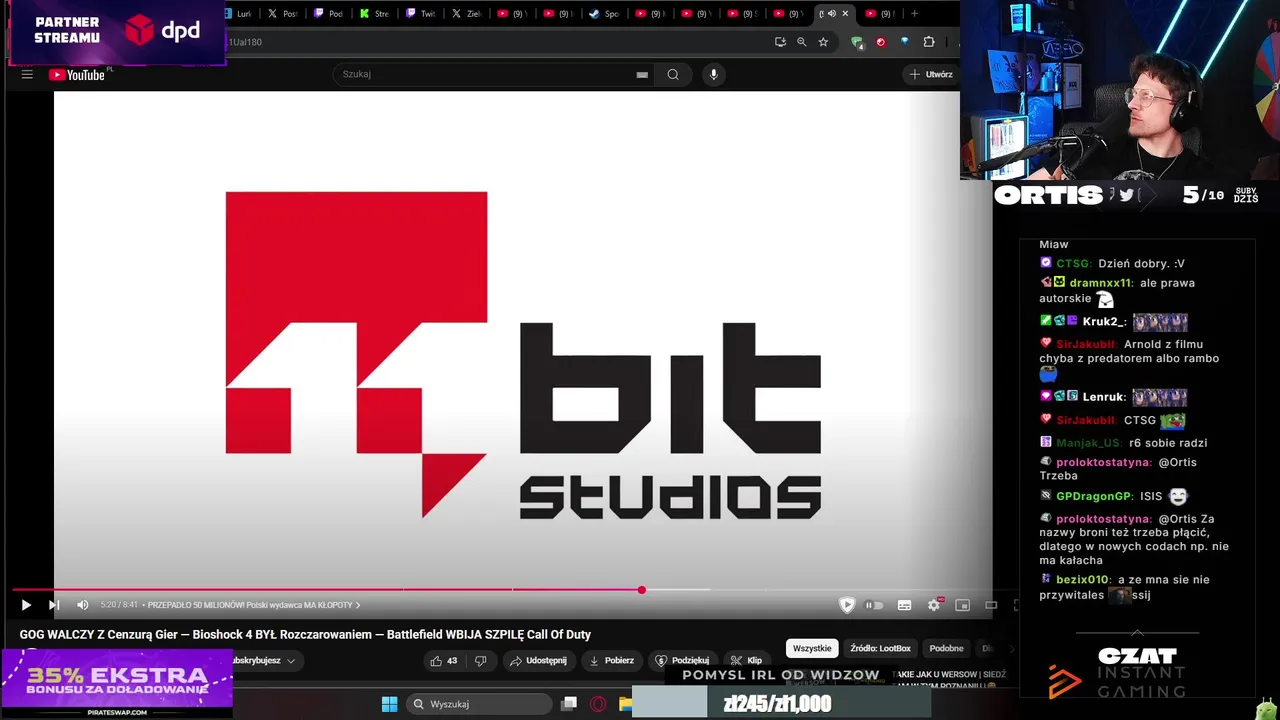Select the Podobne filter chip

946,649
